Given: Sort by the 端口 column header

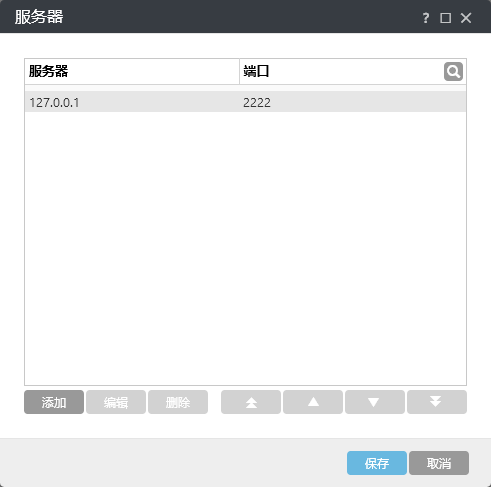Looking at the screenshot, I should [x=342, y=71].
